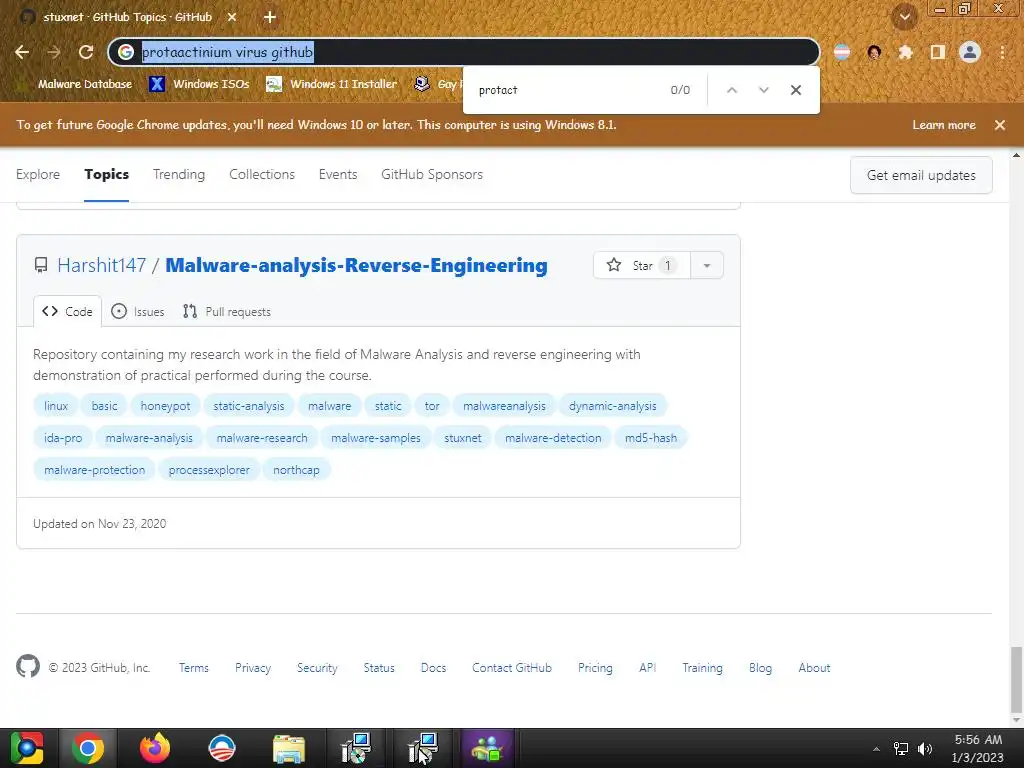Open the Contact GitHub footer link

pos(511,667)
